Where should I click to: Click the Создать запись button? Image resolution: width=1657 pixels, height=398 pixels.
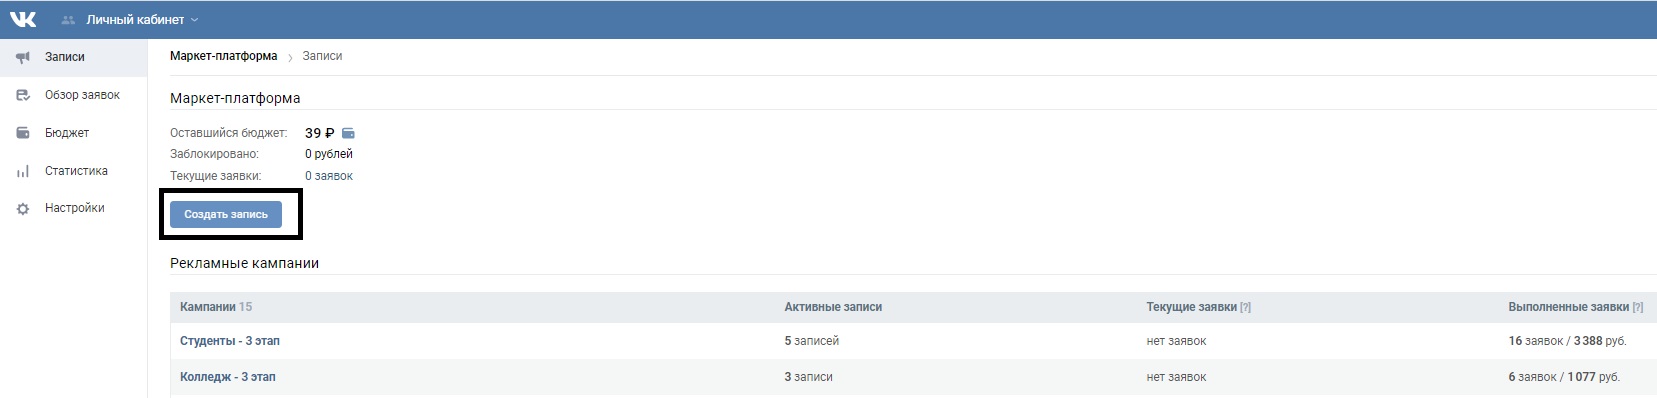(x=226, y=214)
